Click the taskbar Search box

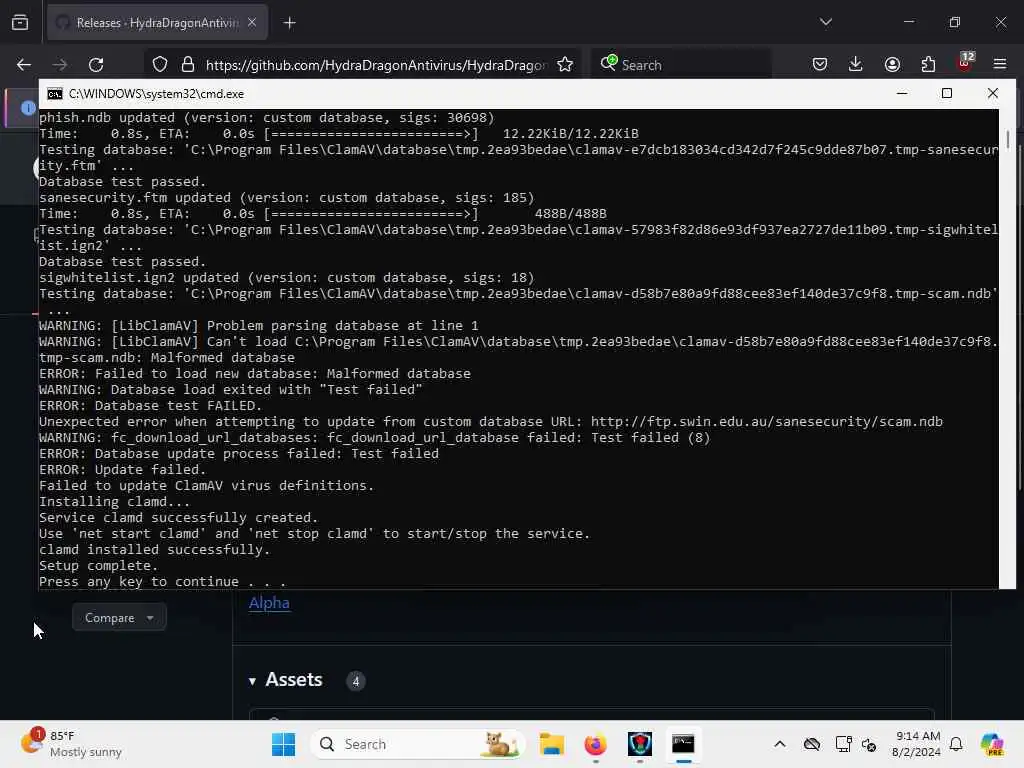click(418, 744)
